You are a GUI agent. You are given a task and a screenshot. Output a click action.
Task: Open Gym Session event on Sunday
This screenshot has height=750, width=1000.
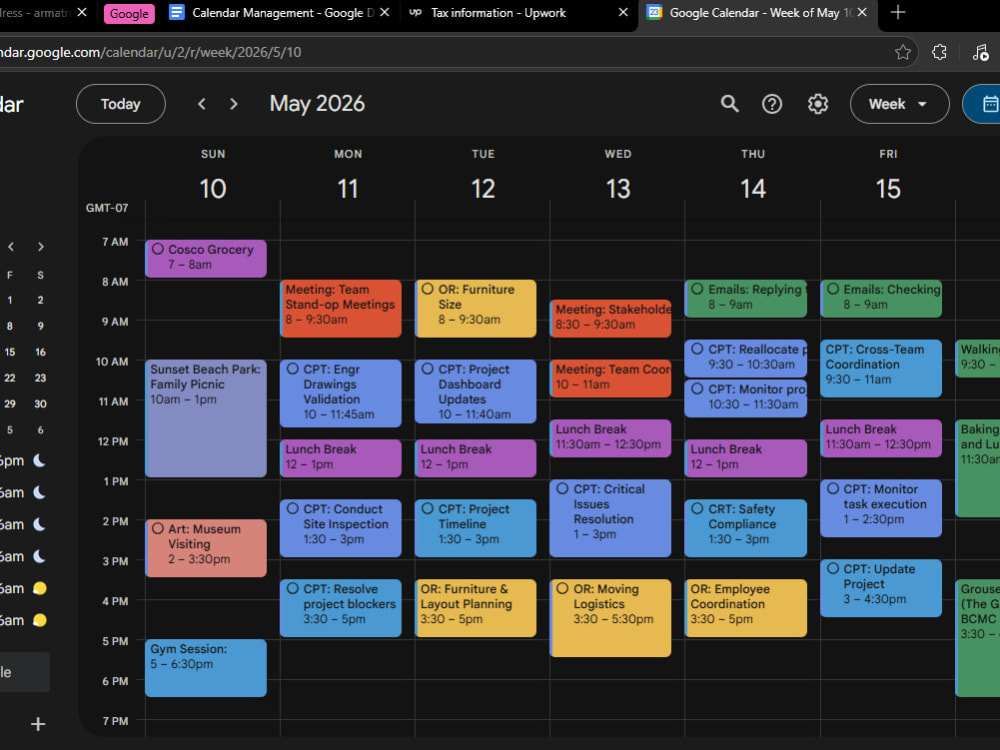(206, 668)
